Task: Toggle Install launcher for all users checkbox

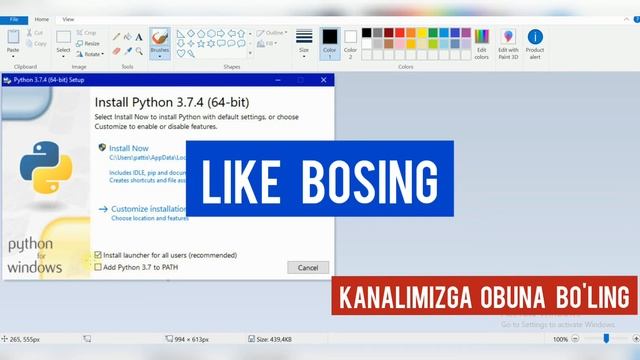Action: [98, 255]
